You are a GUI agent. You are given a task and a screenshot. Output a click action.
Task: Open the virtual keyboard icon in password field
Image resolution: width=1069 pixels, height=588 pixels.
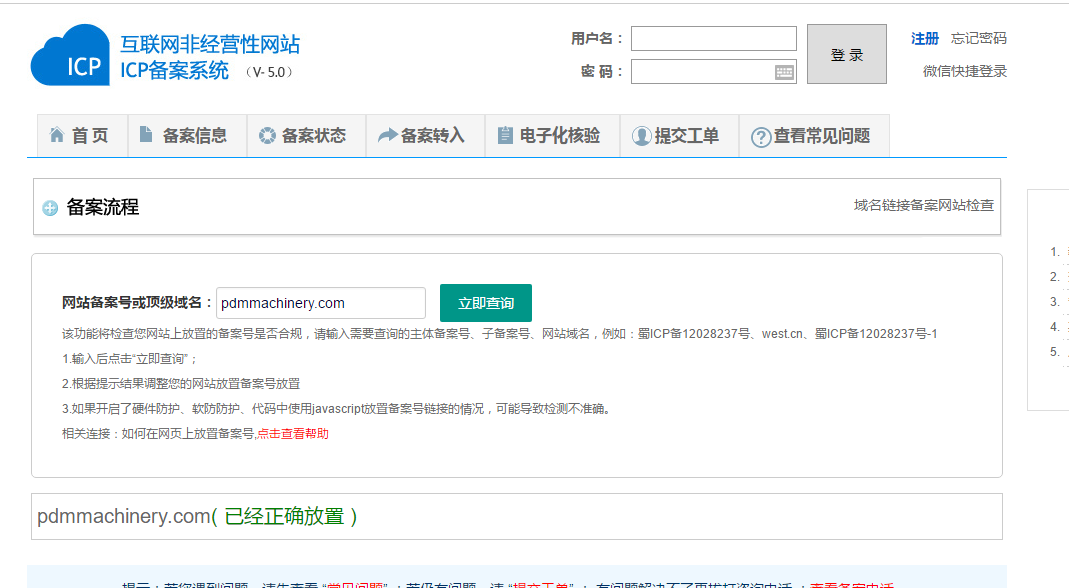pyautogui.click(x=784, y=72)
